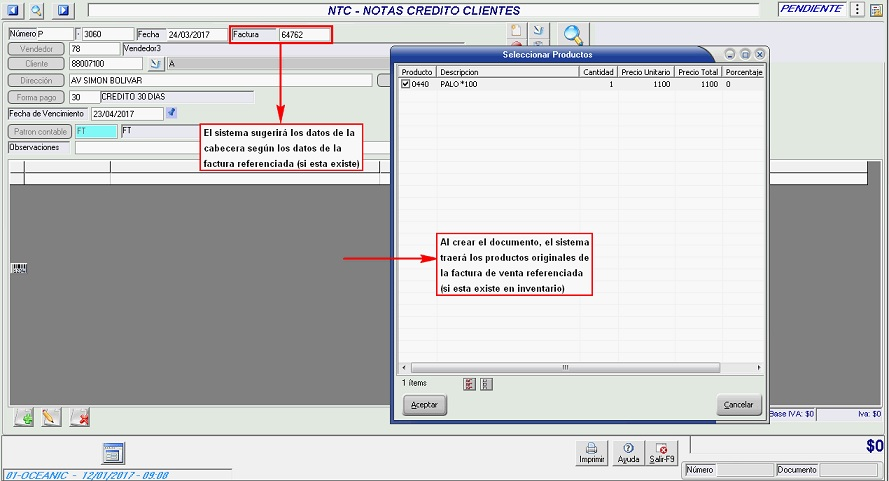Viewport: 889px width, 481px height.
Task: Click the delete line red X icon
Action: [x=79, y=417]
